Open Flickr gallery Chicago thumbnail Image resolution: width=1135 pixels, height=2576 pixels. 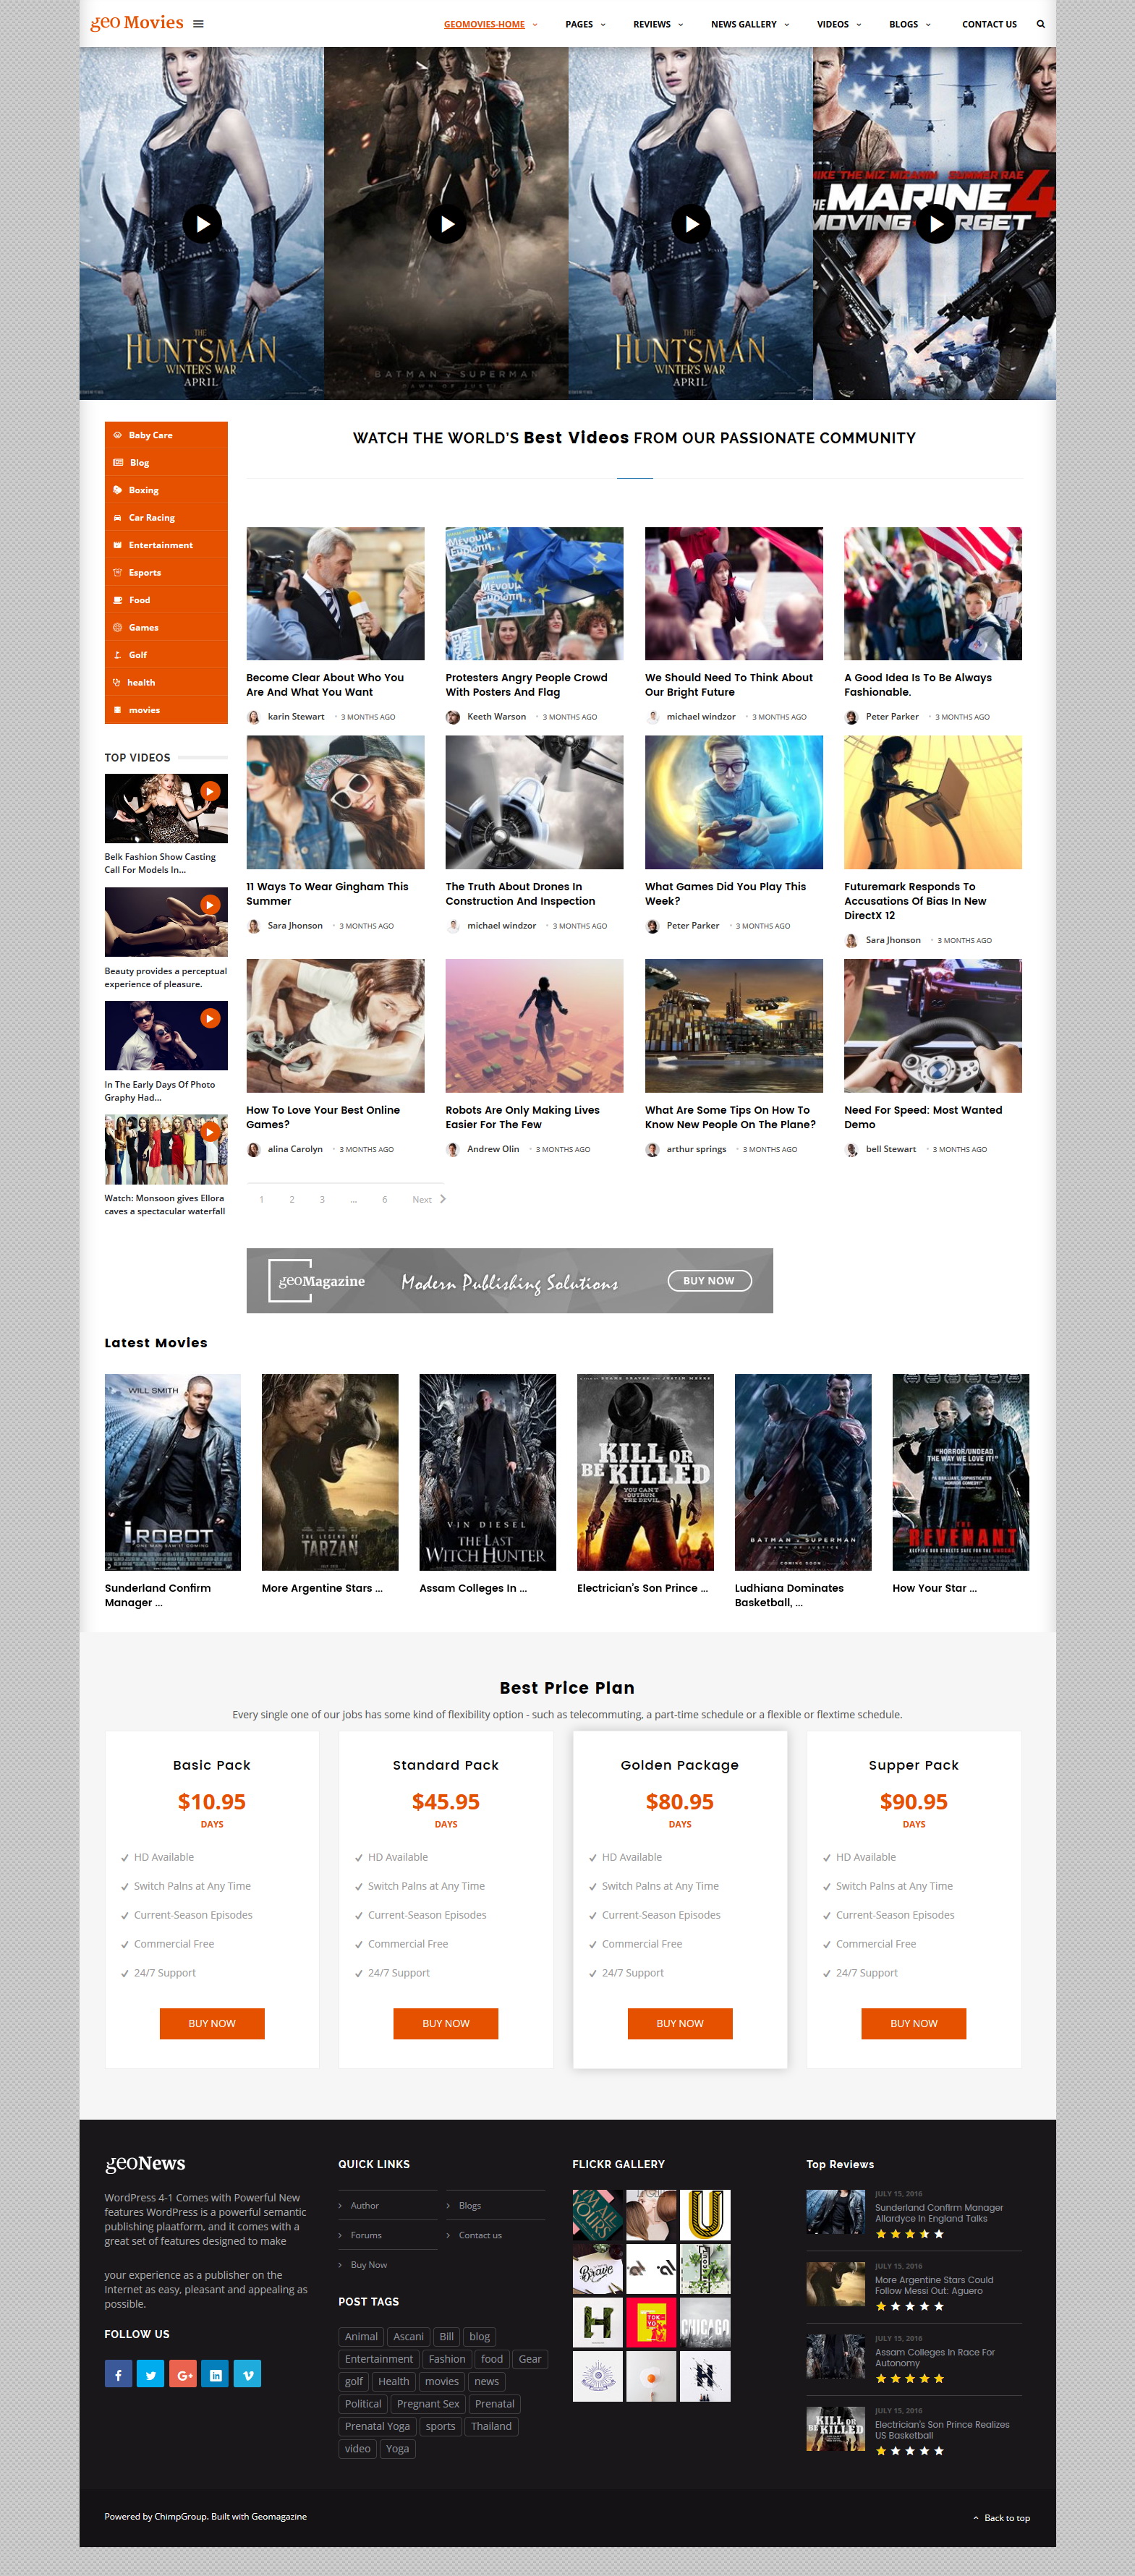(x=705, y=2322)
